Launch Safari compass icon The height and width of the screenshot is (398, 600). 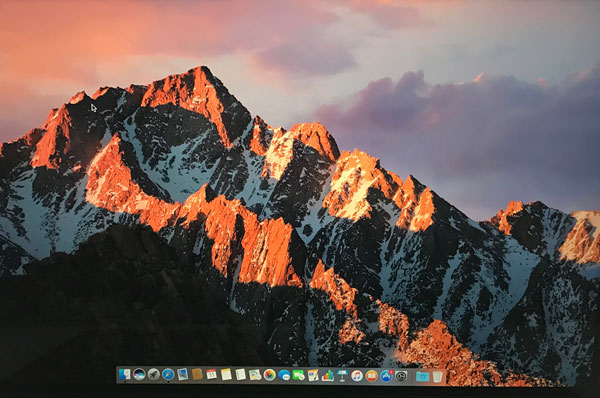pyautogui.click(x=168, y=374)
